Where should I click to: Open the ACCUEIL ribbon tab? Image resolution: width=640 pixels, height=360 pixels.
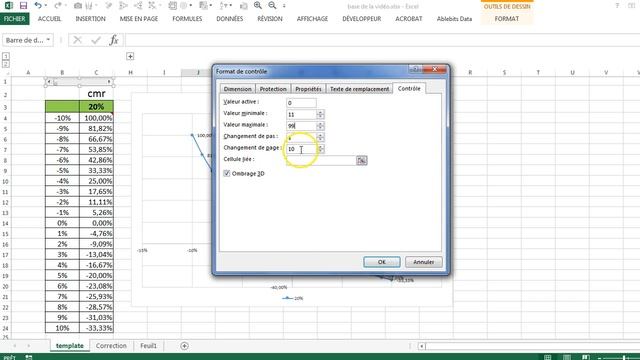point(49,19)
